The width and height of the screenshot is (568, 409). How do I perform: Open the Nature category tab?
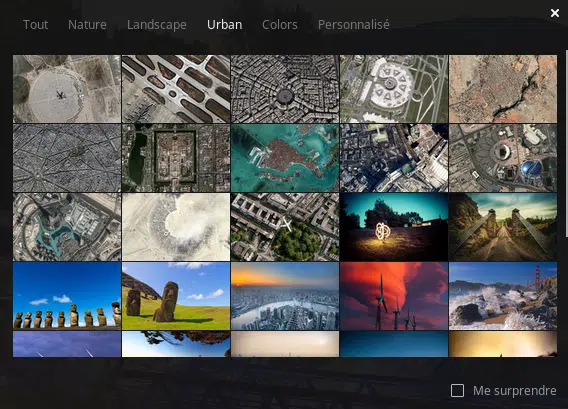pos(87,25)
